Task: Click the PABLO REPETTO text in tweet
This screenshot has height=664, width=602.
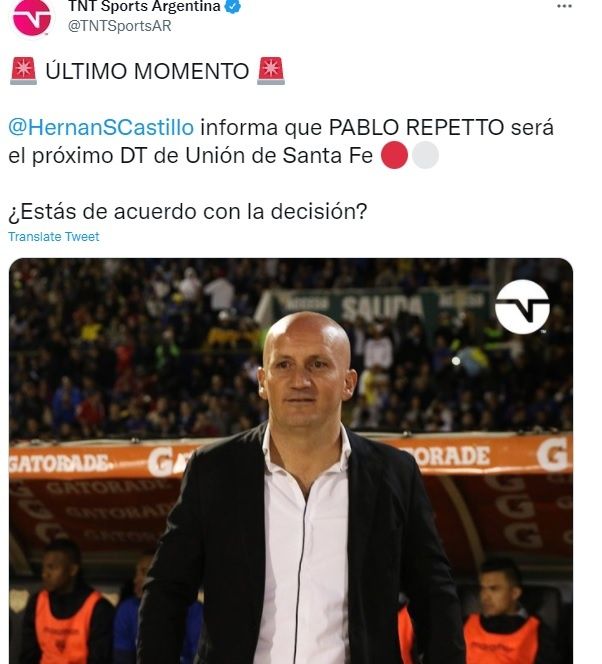Action: pyautogui.click(x=416, y=127)
